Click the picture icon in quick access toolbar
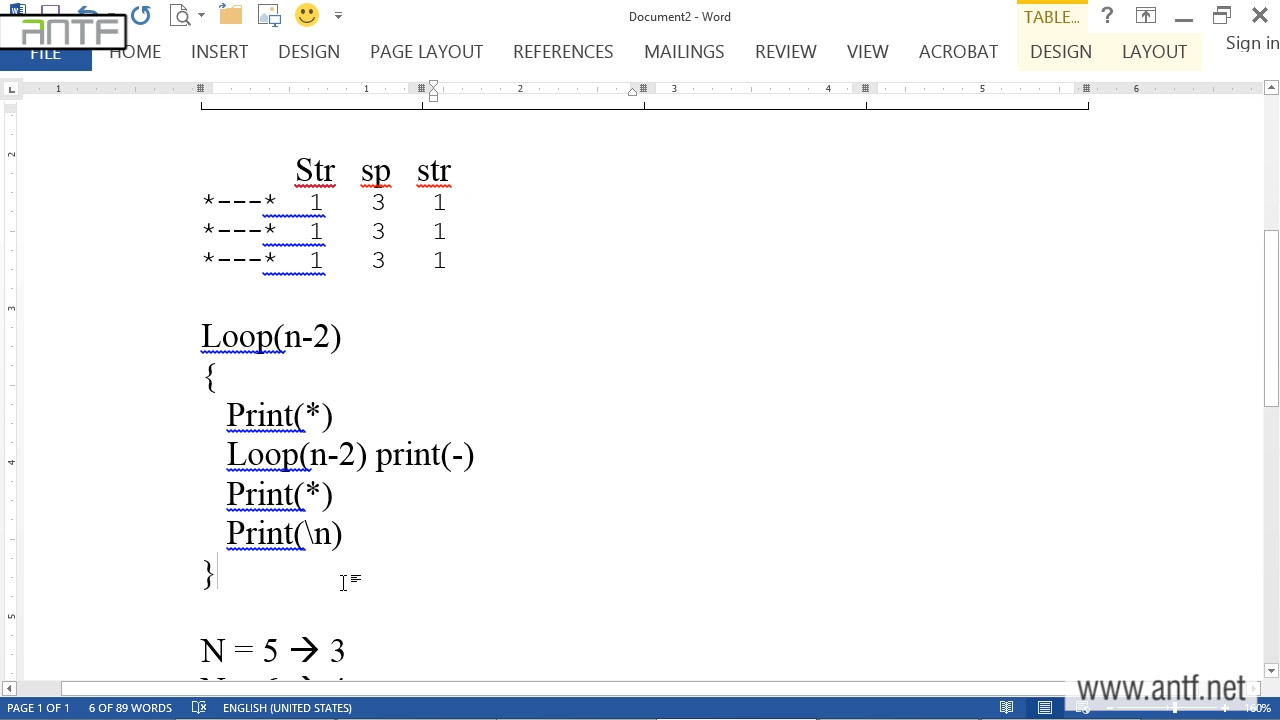1280x720 pixels. click(269, 16)
